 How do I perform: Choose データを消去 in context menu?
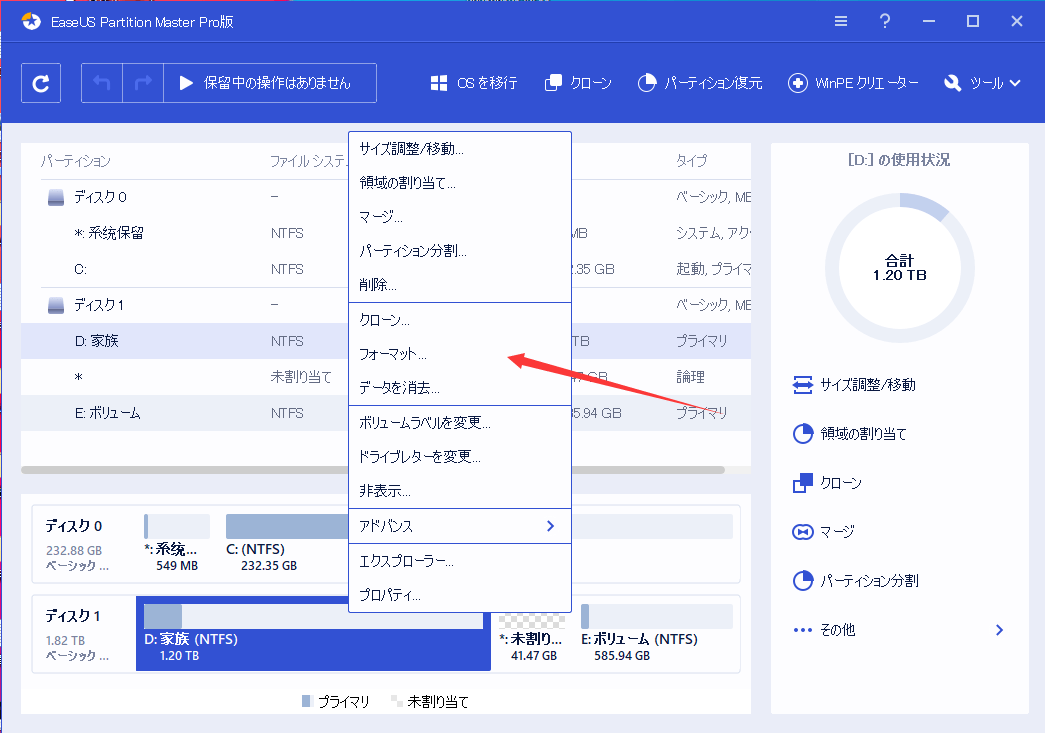[460, 388]
